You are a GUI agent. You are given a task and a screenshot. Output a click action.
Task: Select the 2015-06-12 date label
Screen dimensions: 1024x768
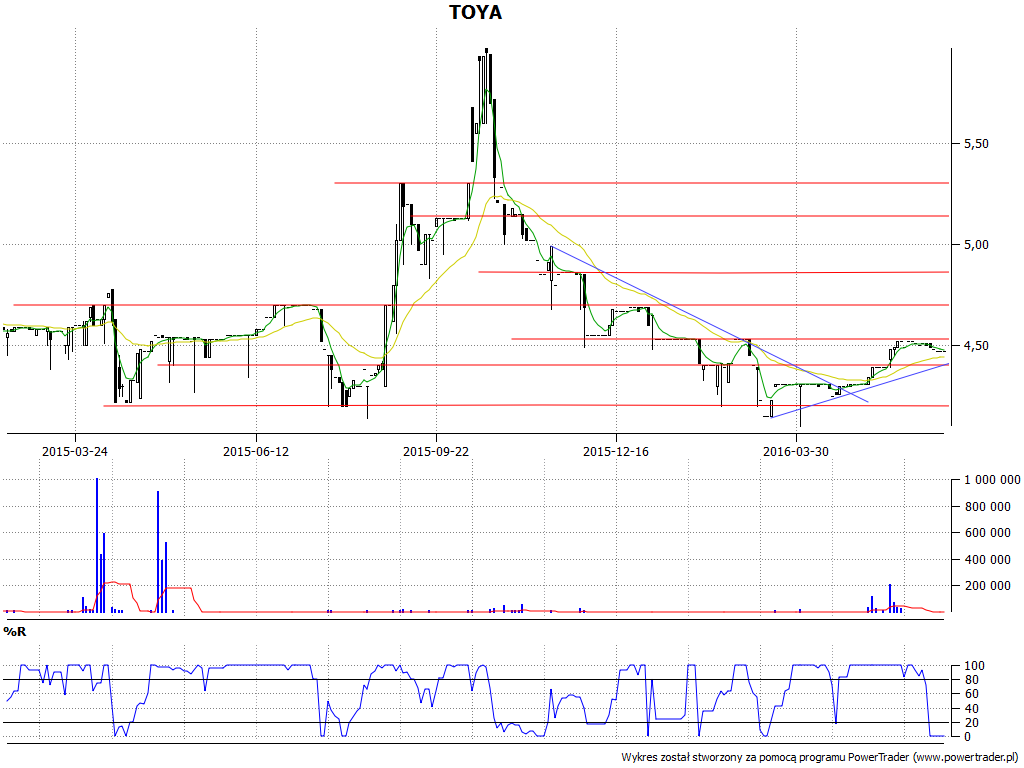pyautogui.click(x=255, y=451)
